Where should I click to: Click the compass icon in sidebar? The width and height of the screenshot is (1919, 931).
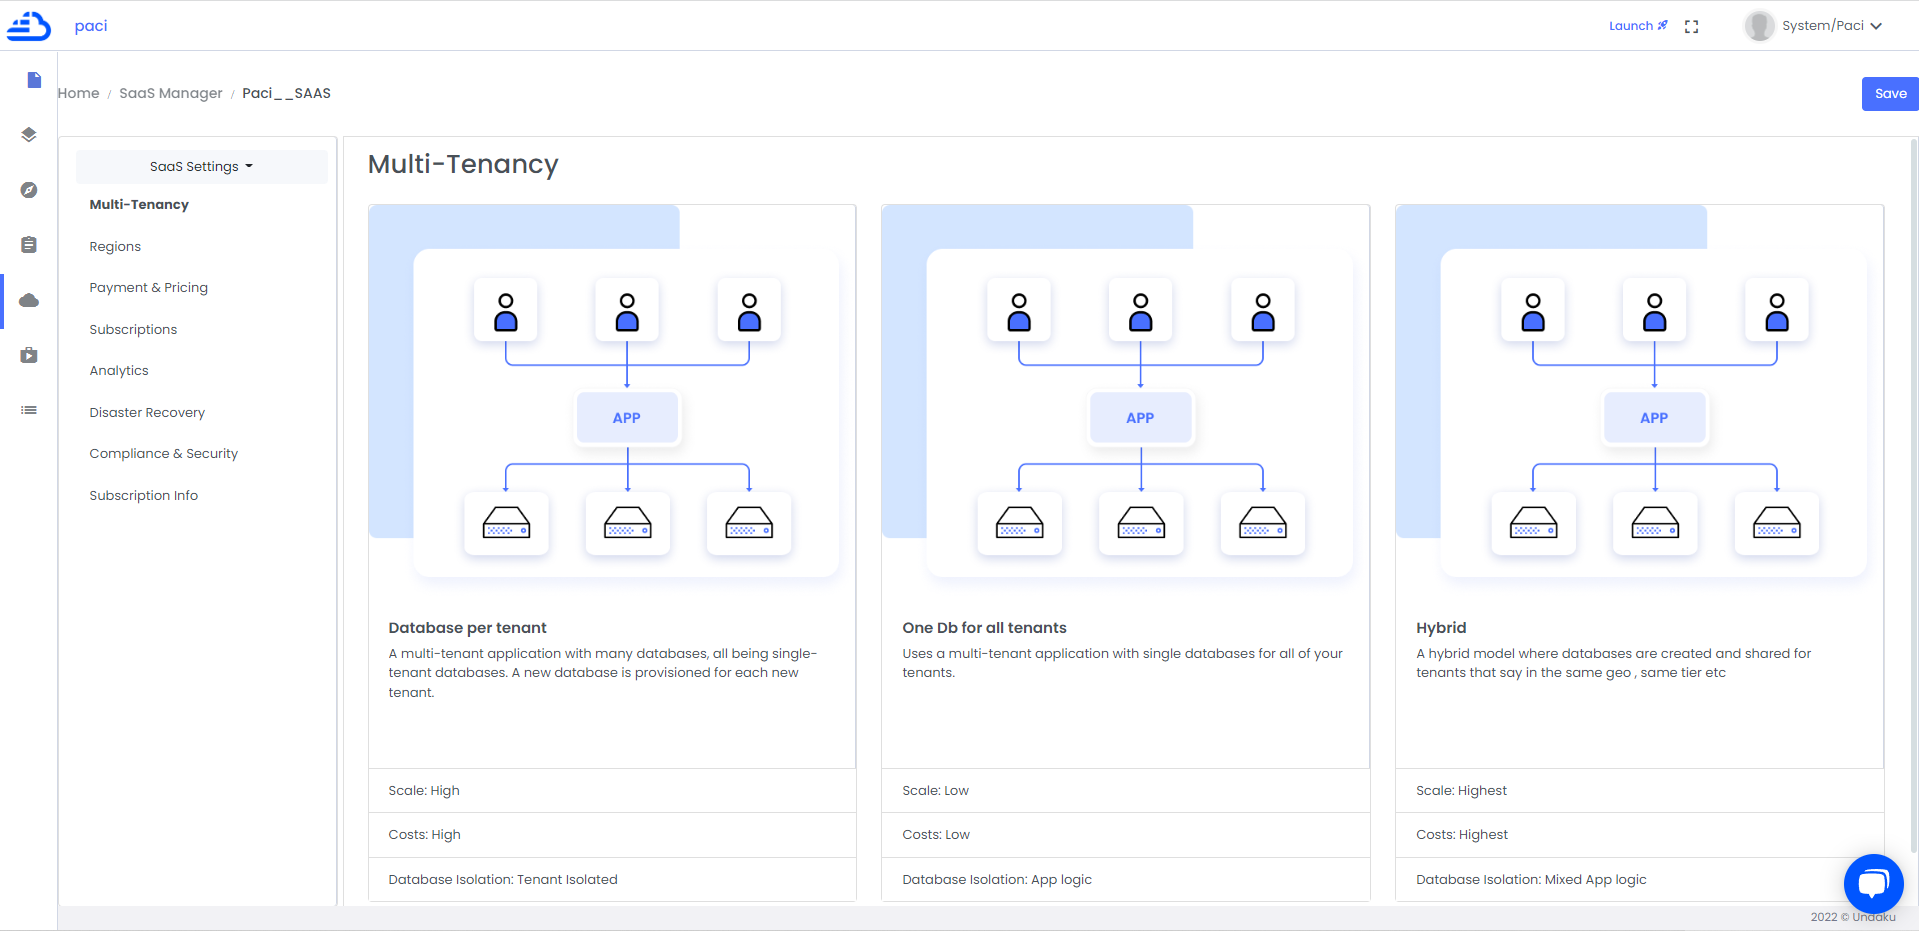(29, 190)
